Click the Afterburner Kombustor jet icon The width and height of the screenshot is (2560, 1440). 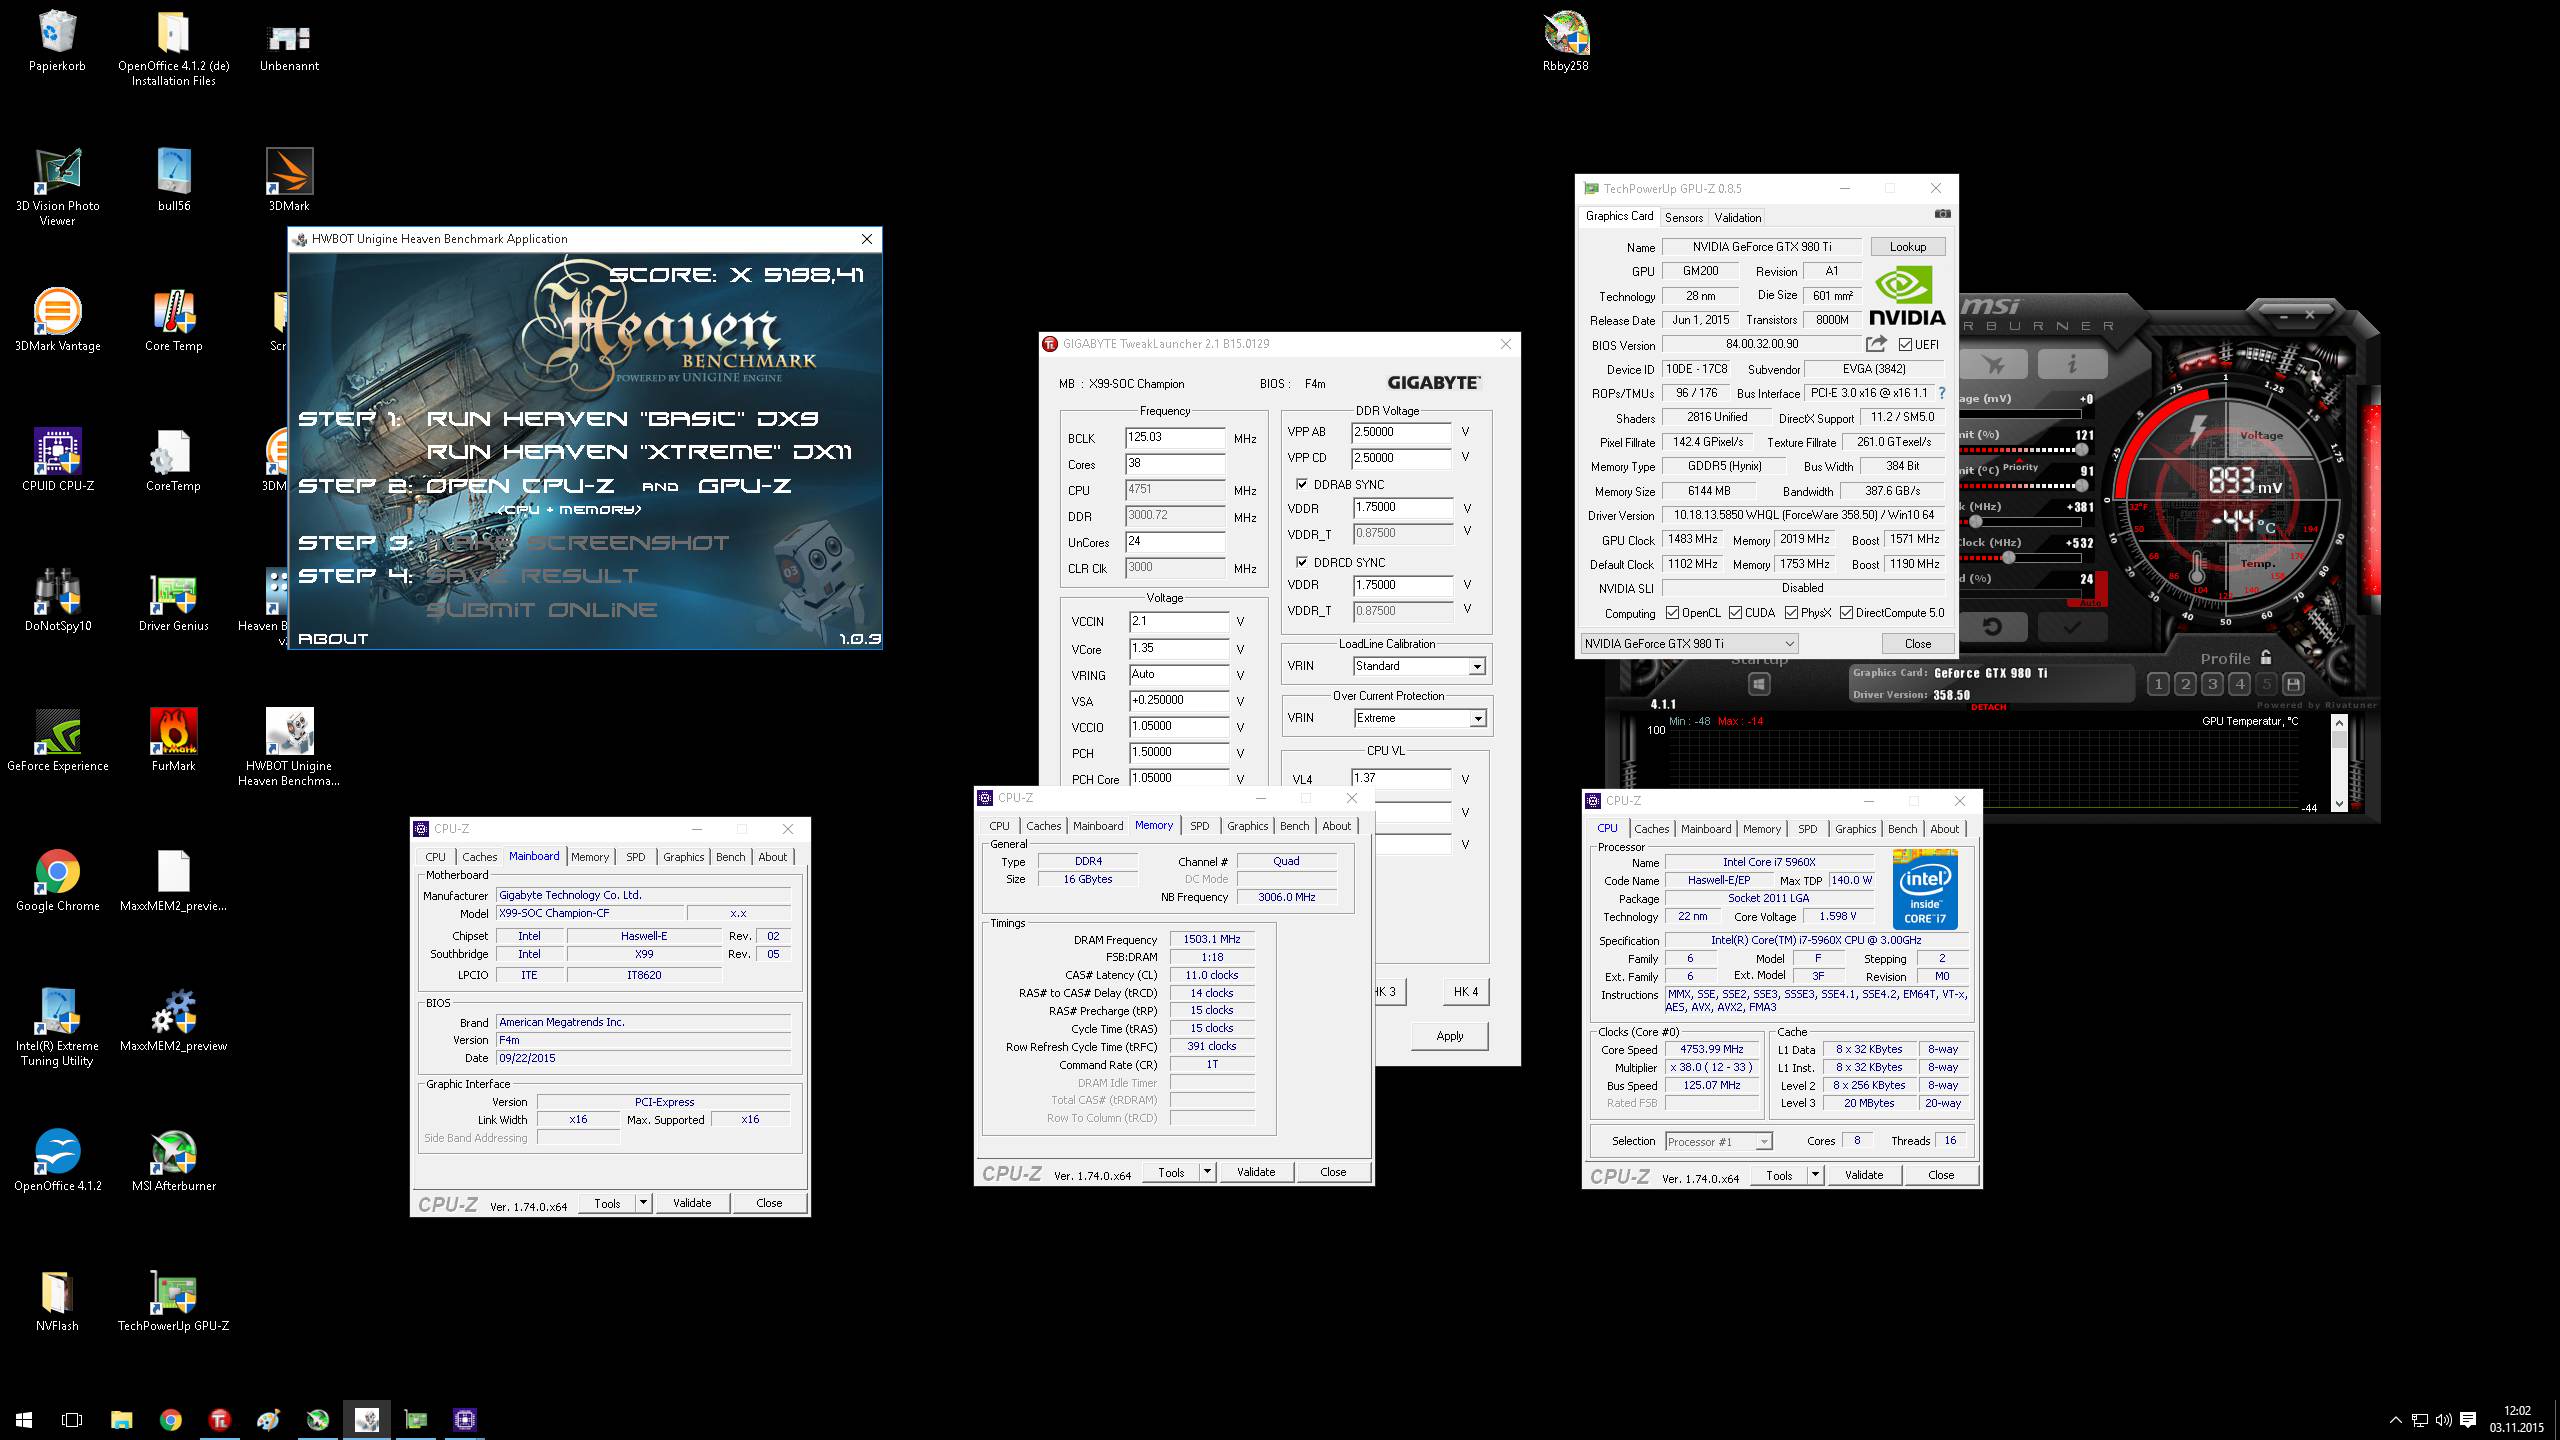(x=1992, y=364)
